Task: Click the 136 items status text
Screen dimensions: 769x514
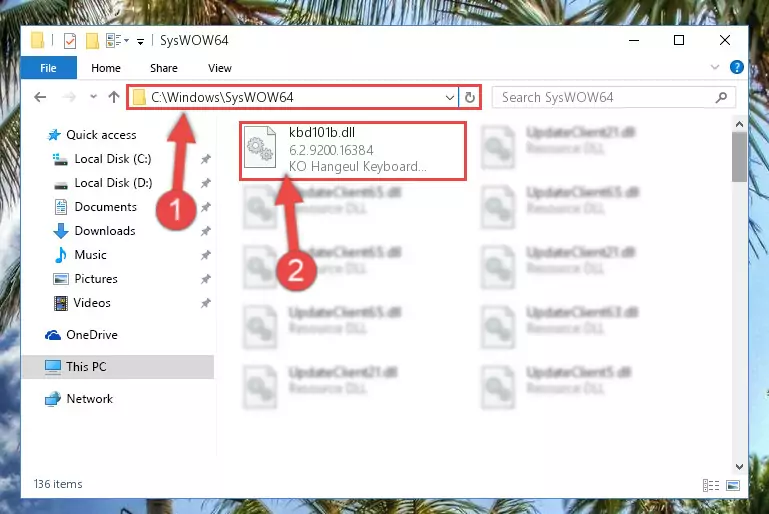Action: click(58, 484)
